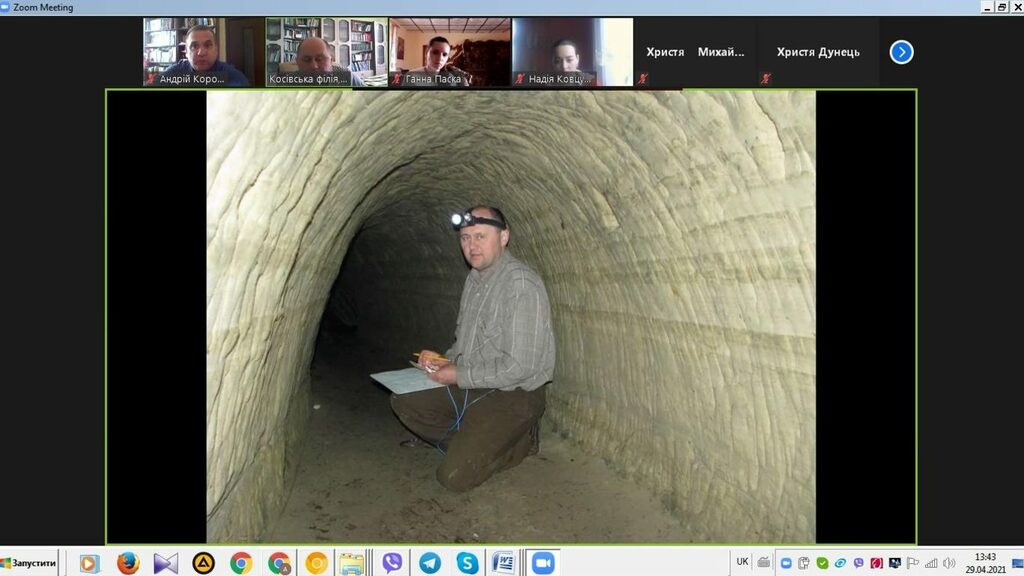Select the Христя Дунець participant tile

pyautogui.click(x=818, y=52)
